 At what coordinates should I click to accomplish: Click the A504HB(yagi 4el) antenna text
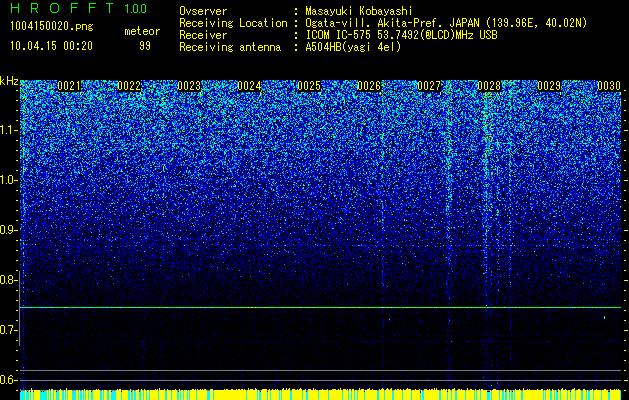(x=353, y=47)
